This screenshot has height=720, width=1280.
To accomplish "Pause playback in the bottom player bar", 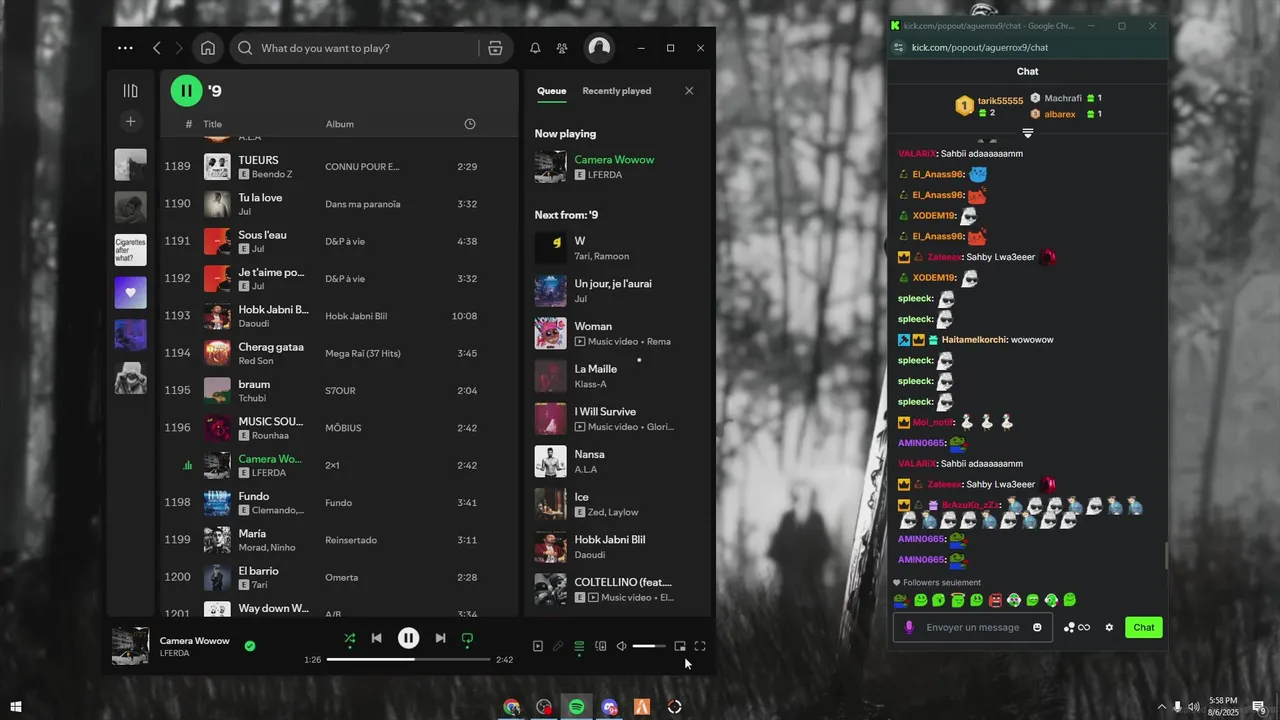I will (x=408, y=638).
